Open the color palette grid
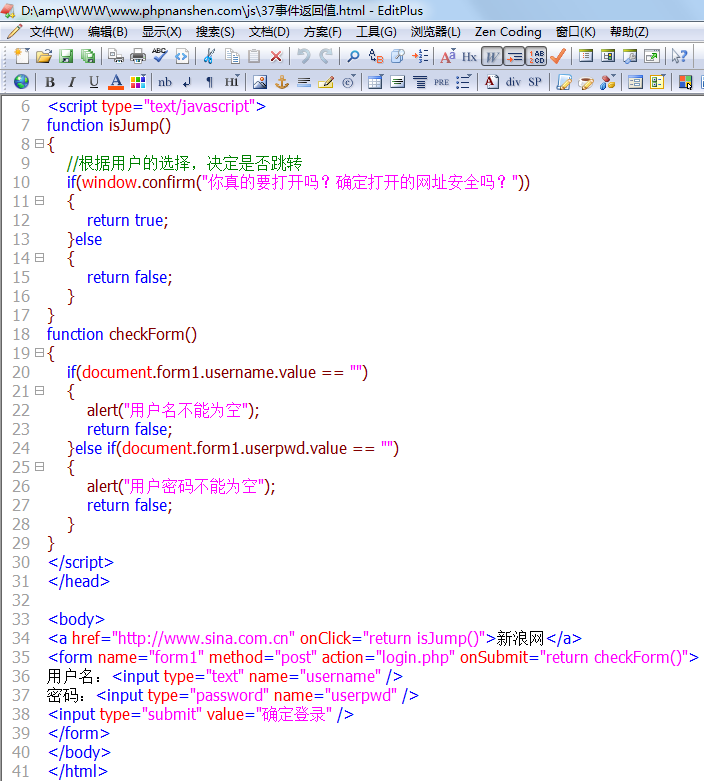 click(x=138, y=82)
